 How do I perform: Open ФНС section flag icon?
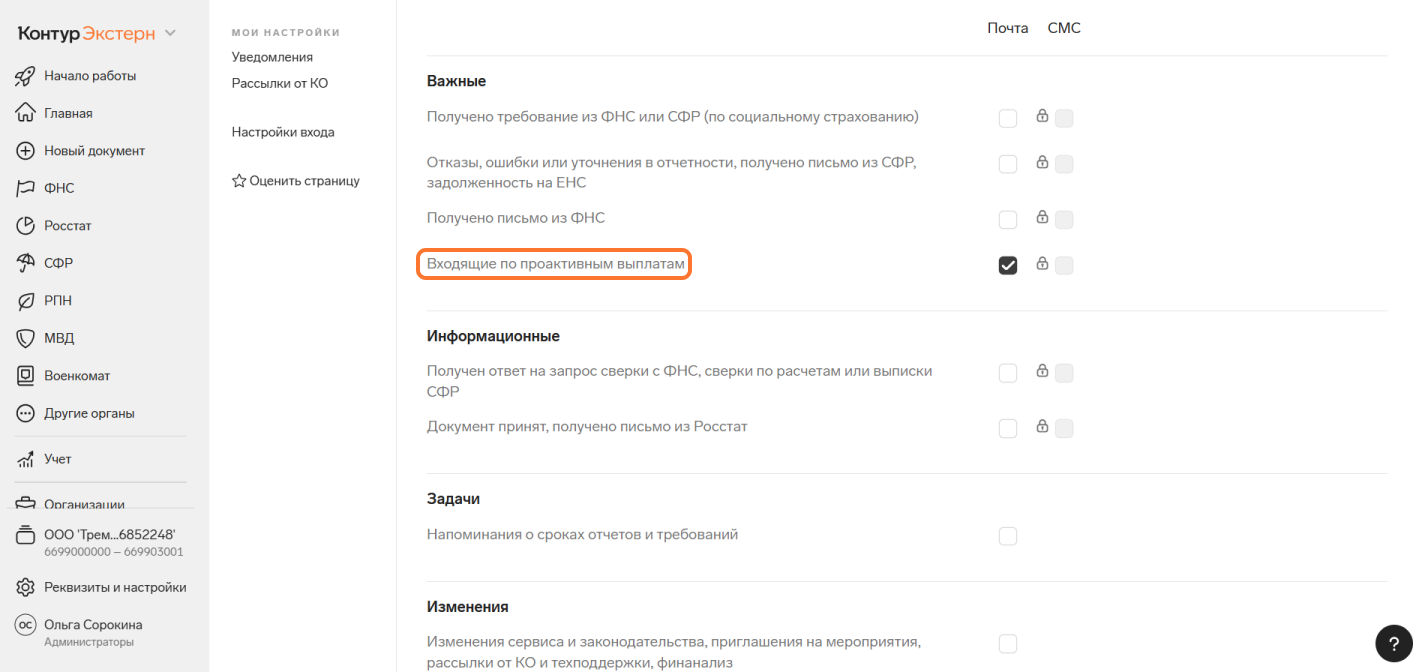[26, 188]
